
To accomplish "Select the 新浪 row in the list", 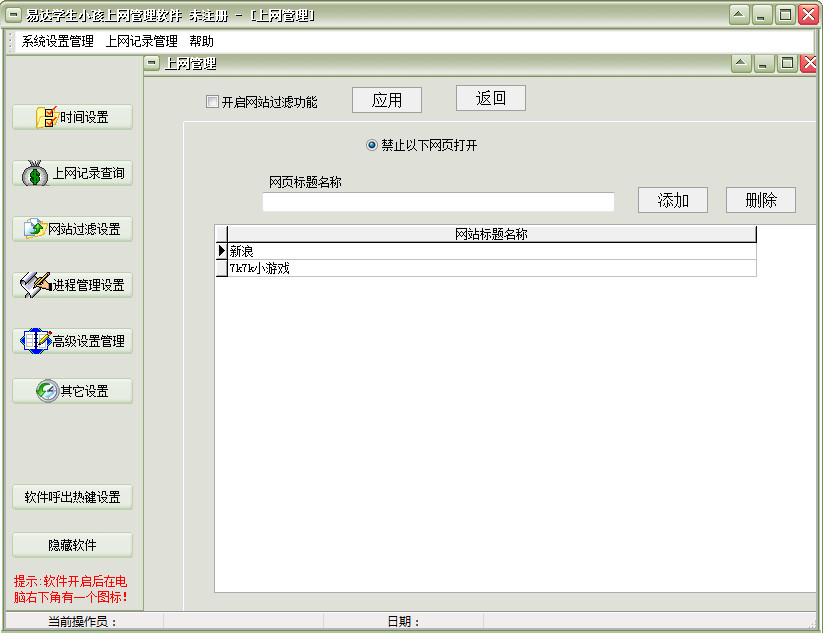I will click(x=492, y=251).
